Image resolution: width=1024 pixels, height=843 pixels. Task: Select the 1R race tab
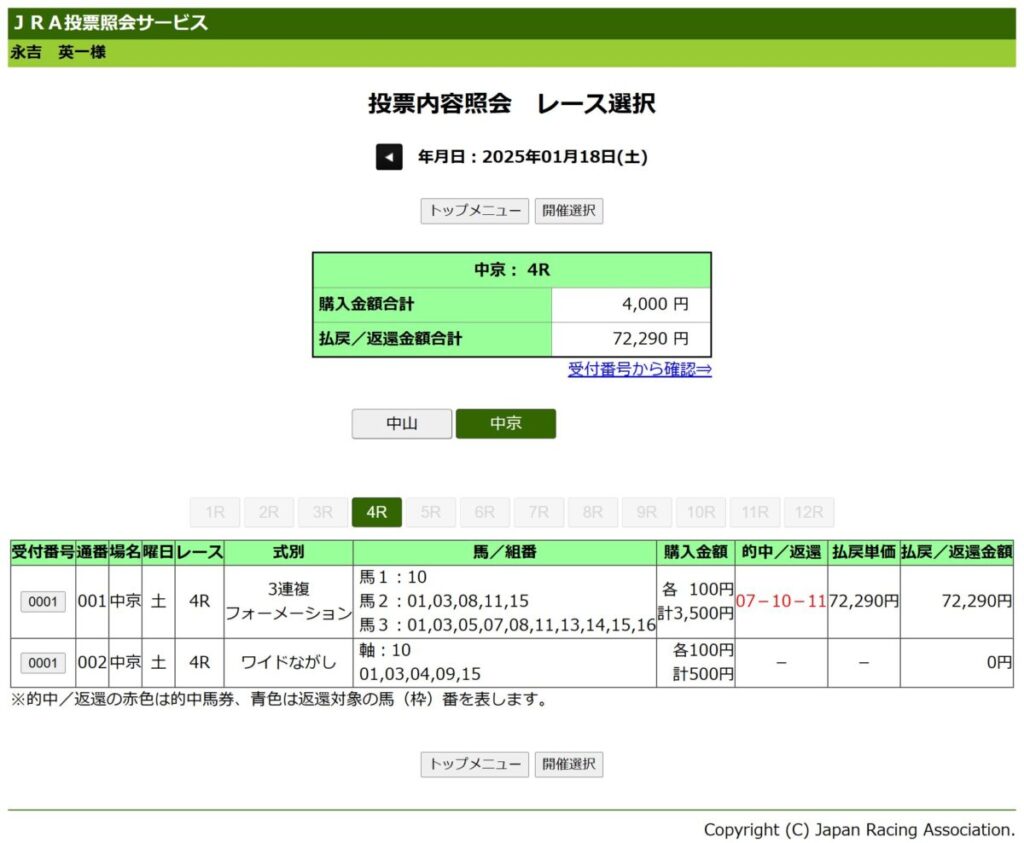(215, 513)
